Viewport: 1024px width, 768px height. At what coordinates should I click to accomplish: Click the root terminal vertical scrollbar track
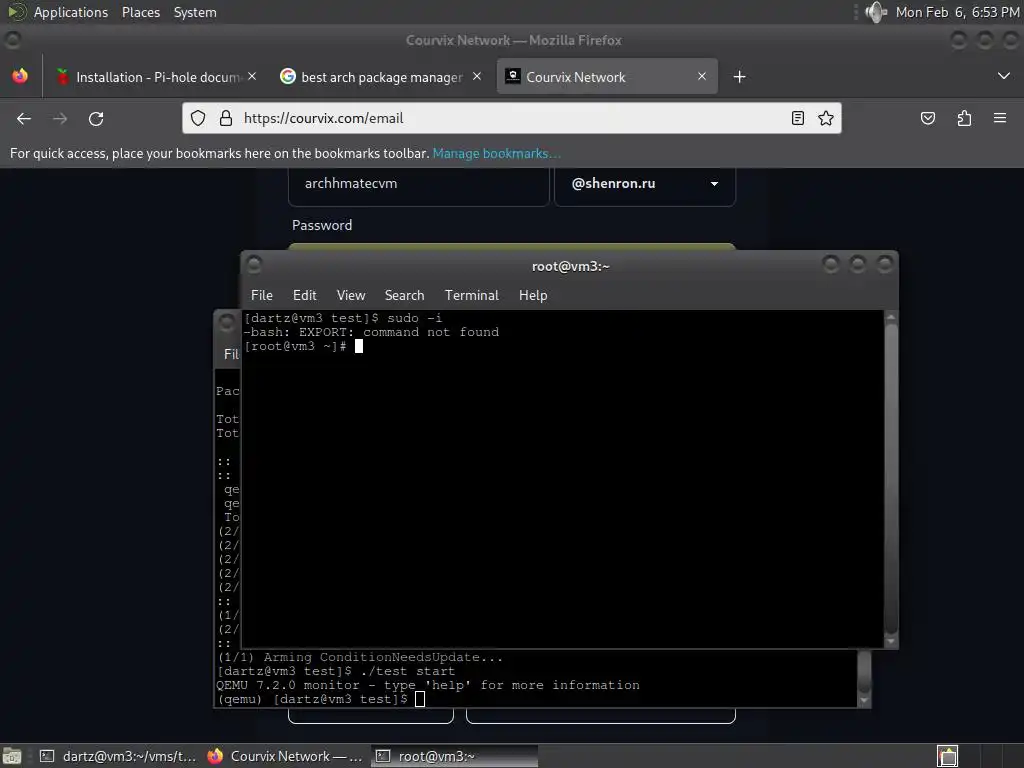click(x=891, y=479)
